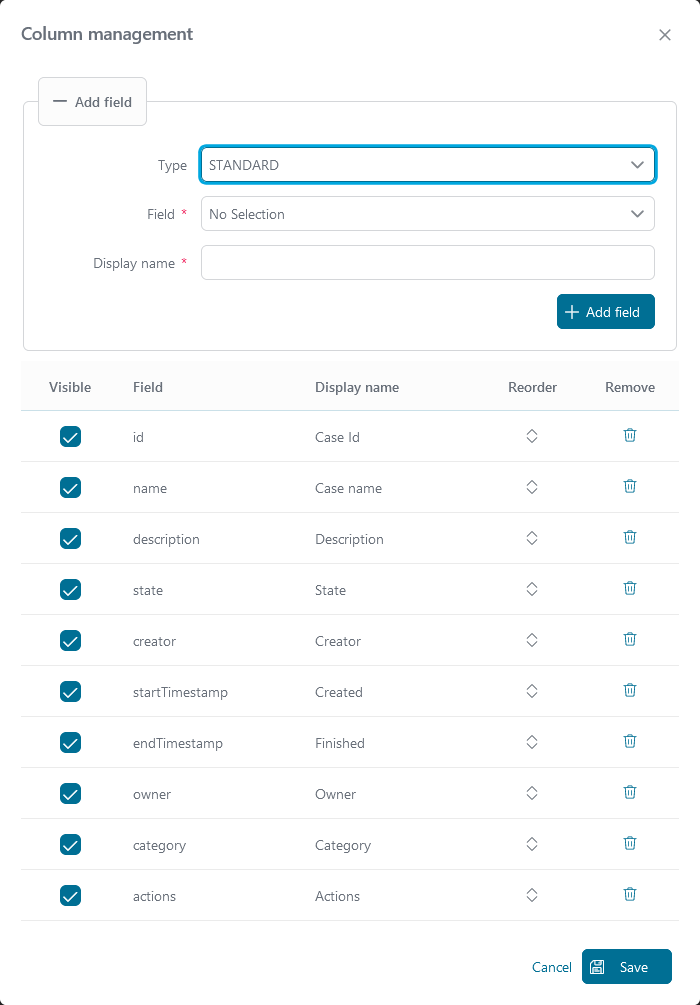Screen dimensions: 700x1005
Task: Collapse the Add field section
Action: [x=92, y=102]
